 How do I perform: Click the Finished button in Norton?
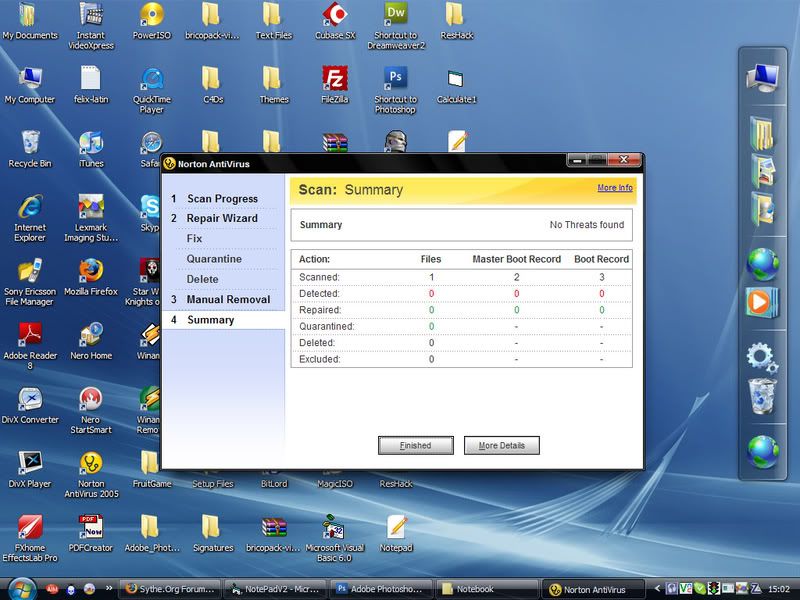416,445
